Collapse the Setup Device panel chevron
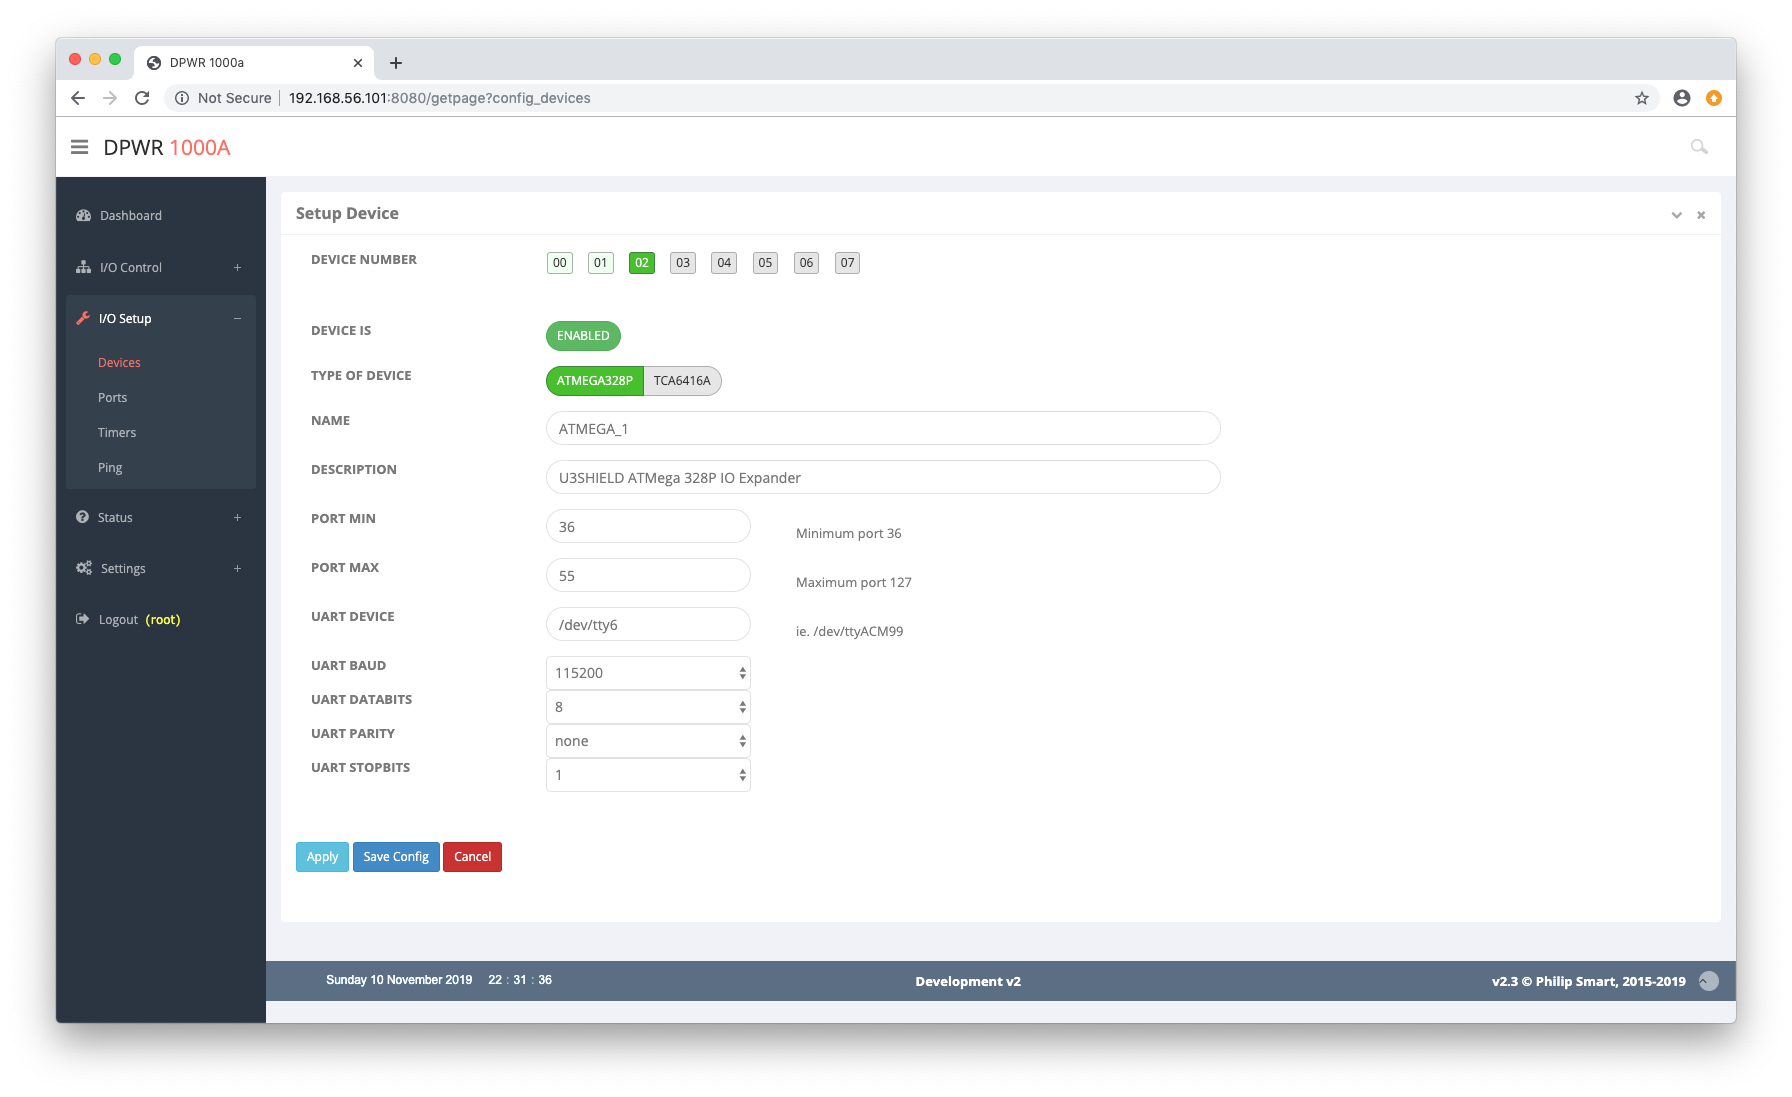Viewport: 1792px width, 1097px height. point(1676,215)
